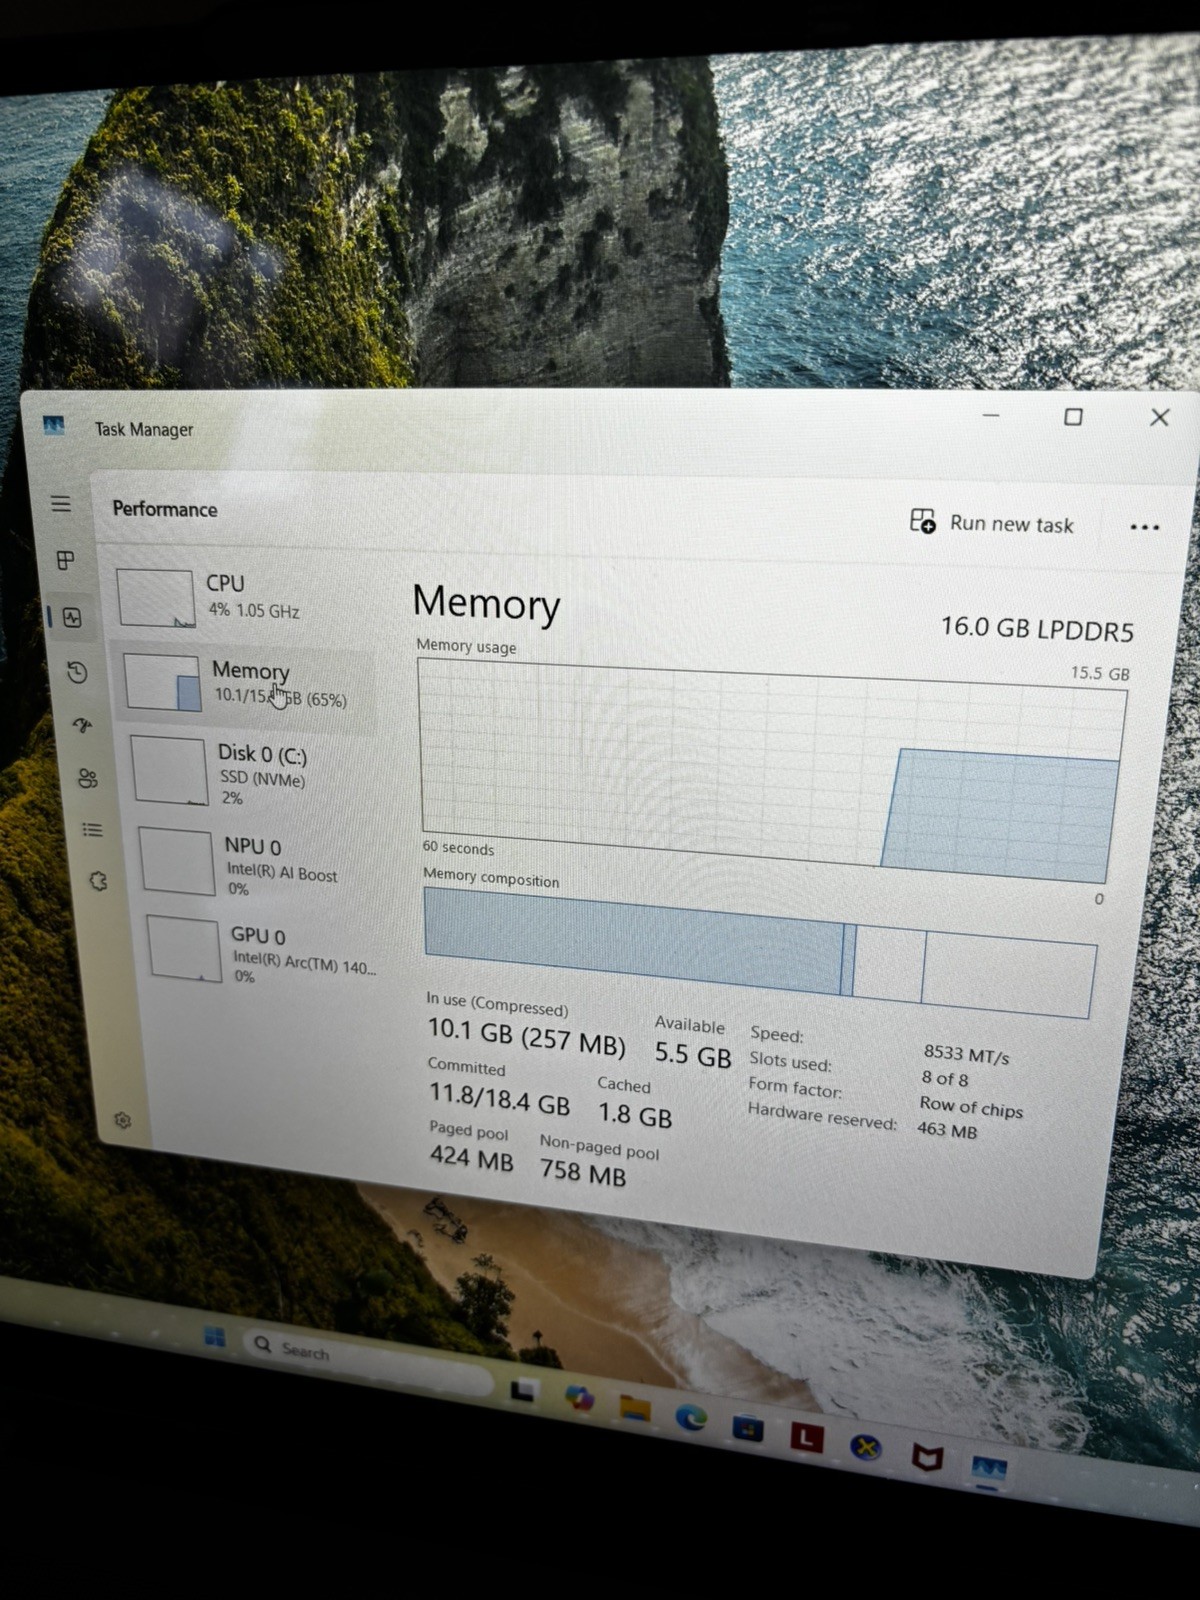Screen dimensions: 1200x1600
Task: Click the Speed 8533 MT/s value
Action: coord(966,1054)
